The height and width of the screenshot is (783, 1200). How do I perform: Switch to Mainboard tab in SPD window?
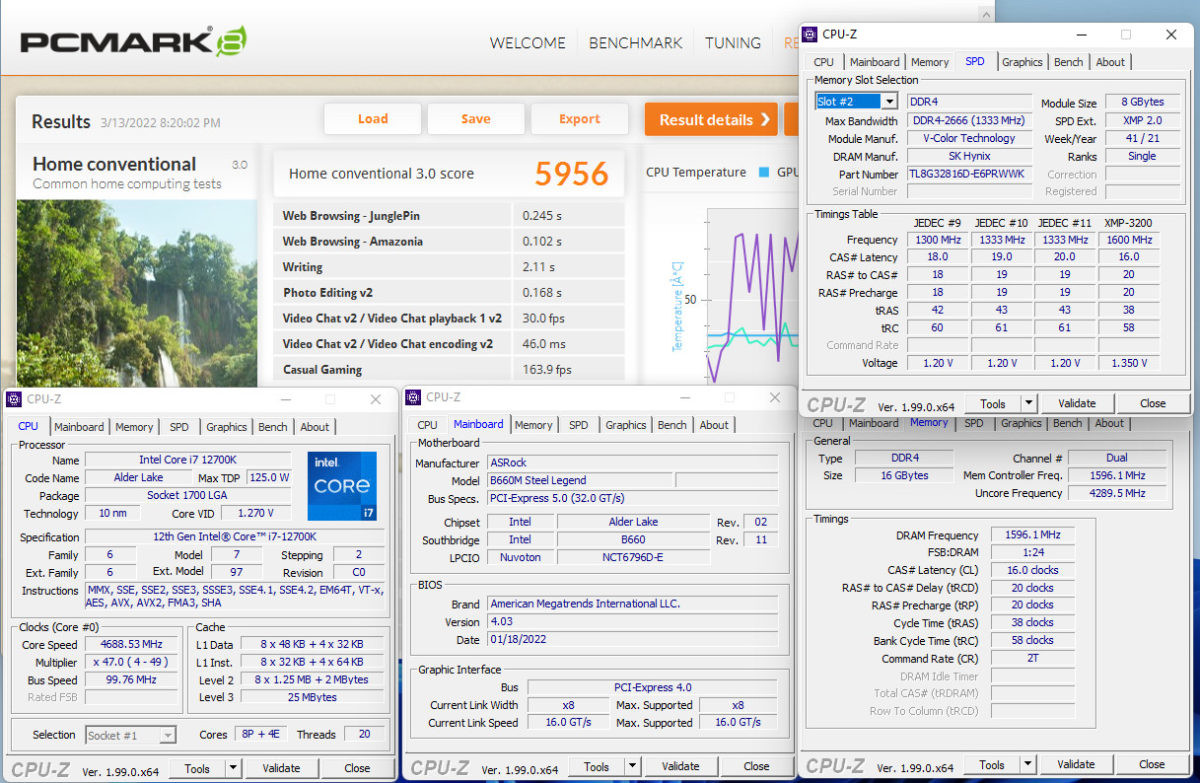tap(875, 62)
